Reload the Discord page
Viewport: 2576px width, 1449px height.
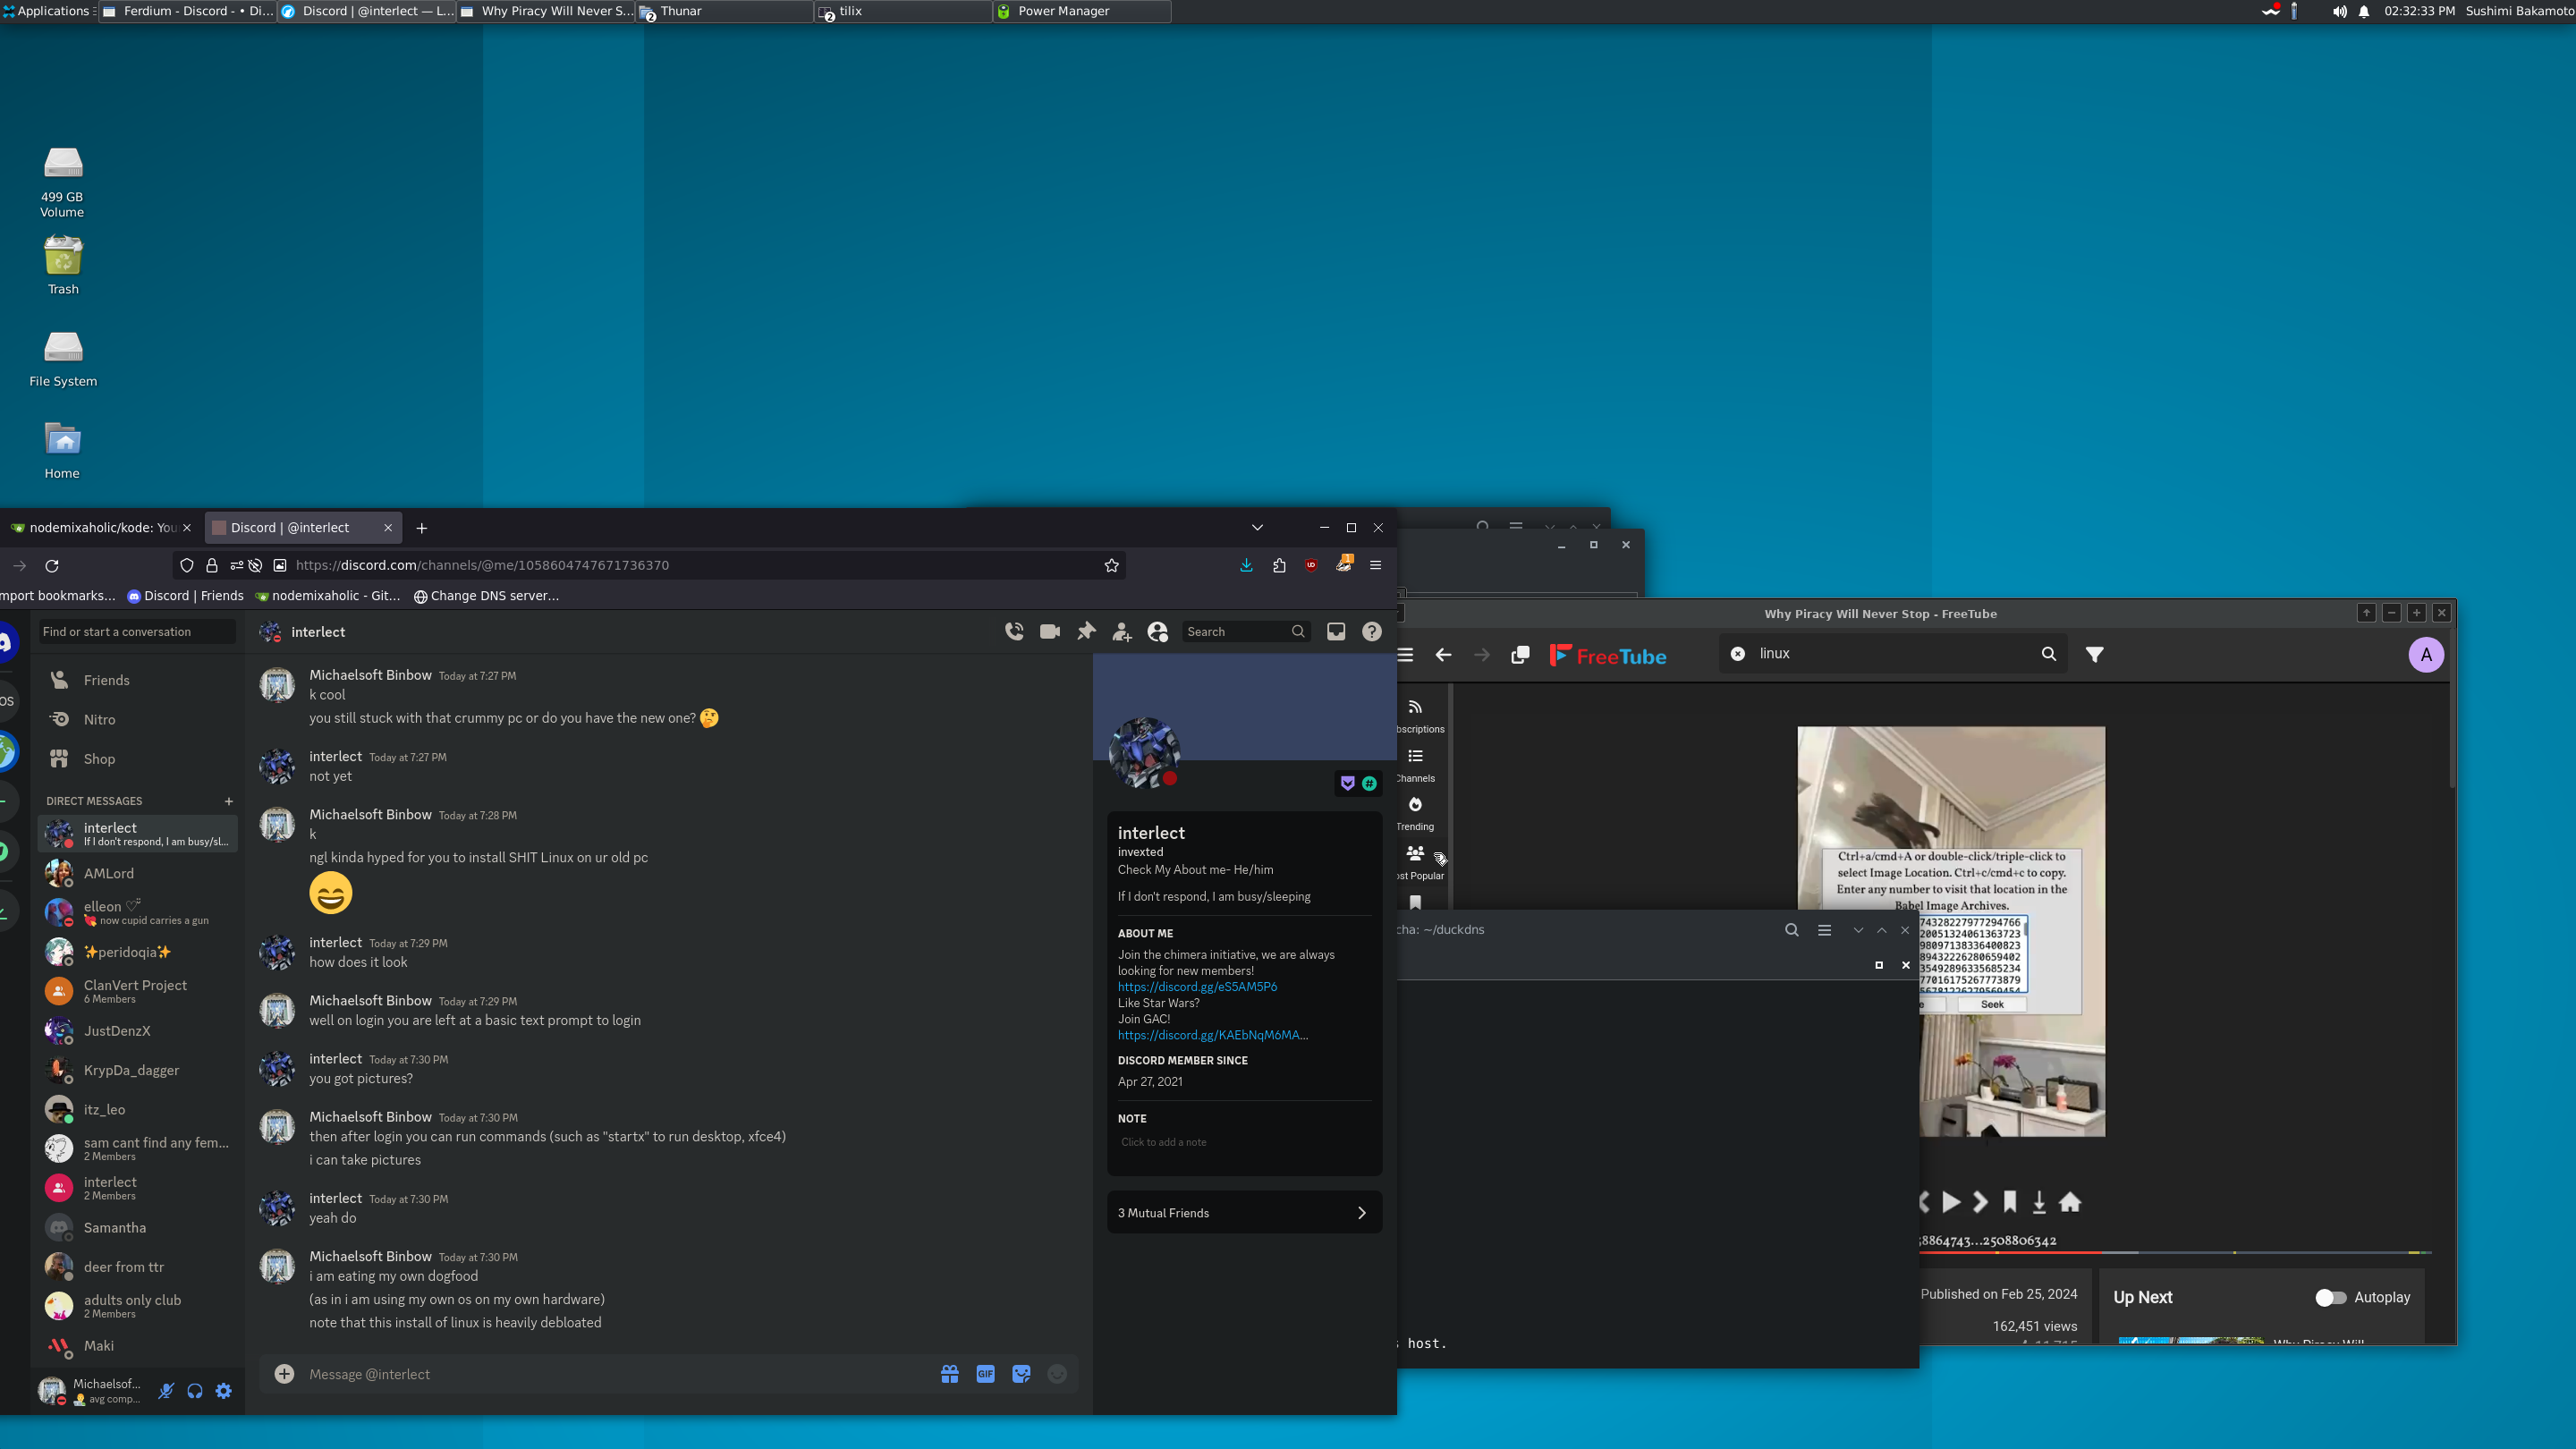click(52, 565)
